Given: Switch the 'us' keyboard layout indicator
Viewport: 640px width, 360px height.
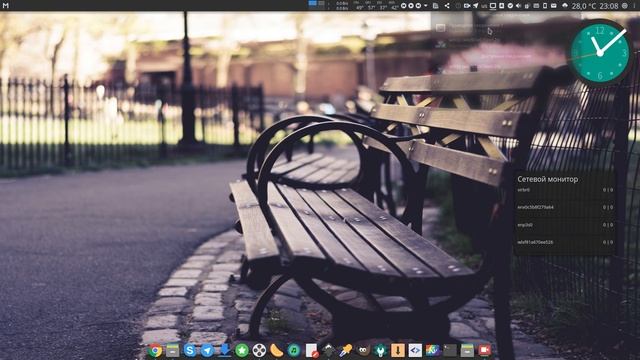Looking at the screenshot, I should pos(484,6).
